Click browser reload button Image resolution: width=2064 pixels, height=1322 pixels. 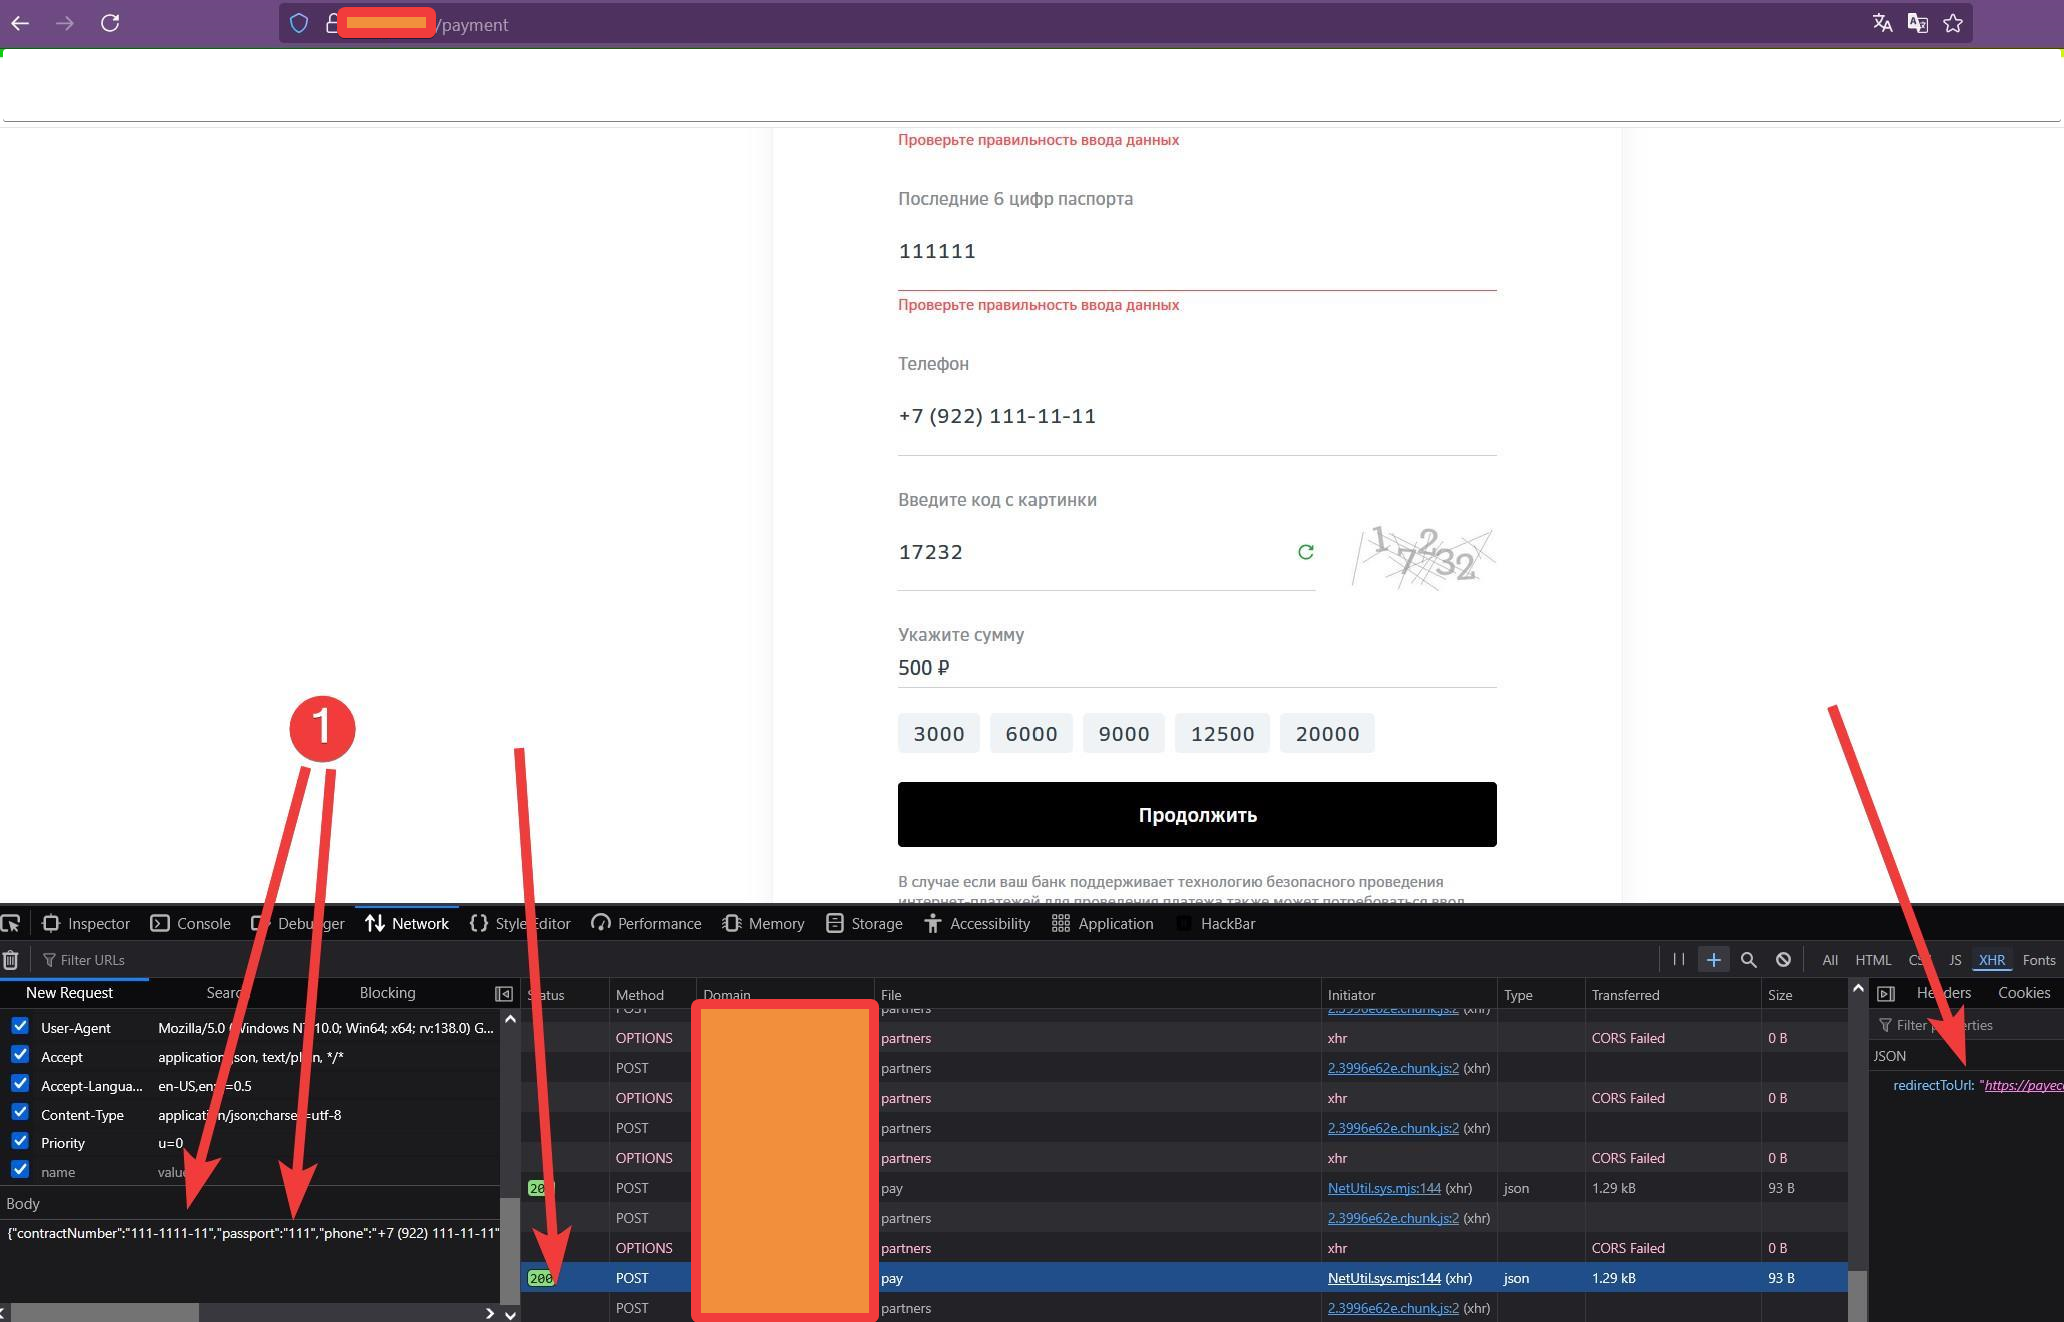[110, 24]
